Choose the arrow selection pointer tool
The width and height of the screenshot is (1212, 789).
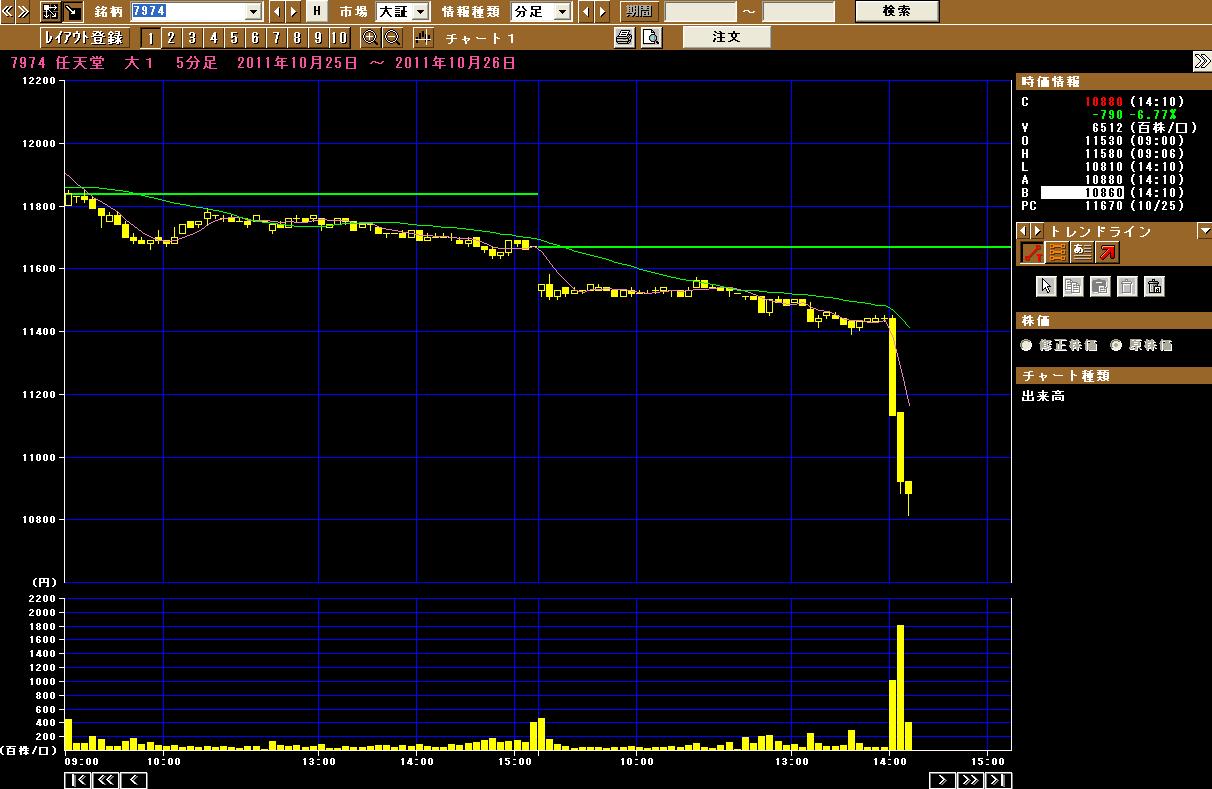(1046, 287)
